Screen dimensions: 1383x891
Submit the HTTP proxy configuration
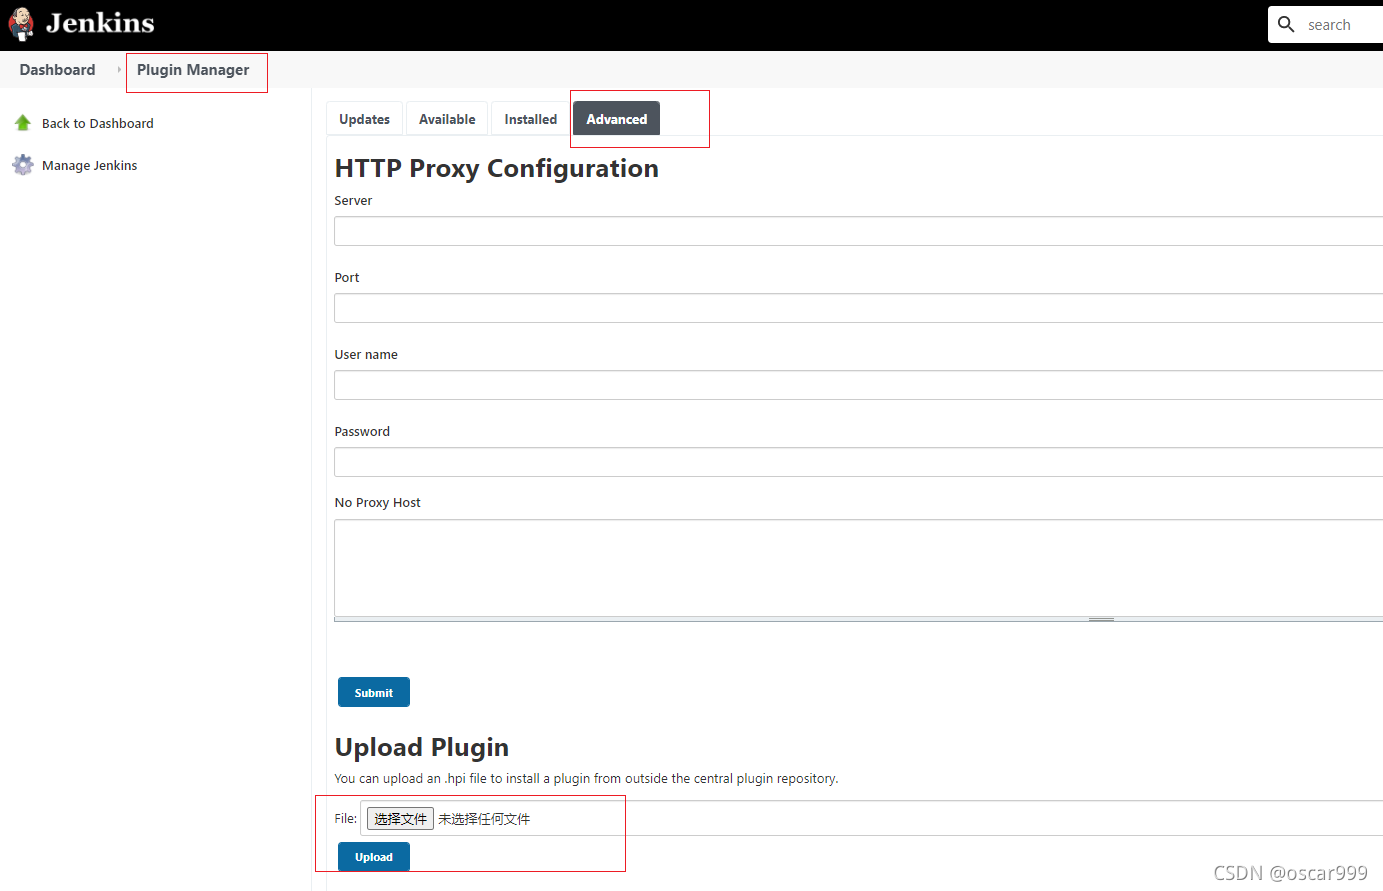tap(374, 692)
